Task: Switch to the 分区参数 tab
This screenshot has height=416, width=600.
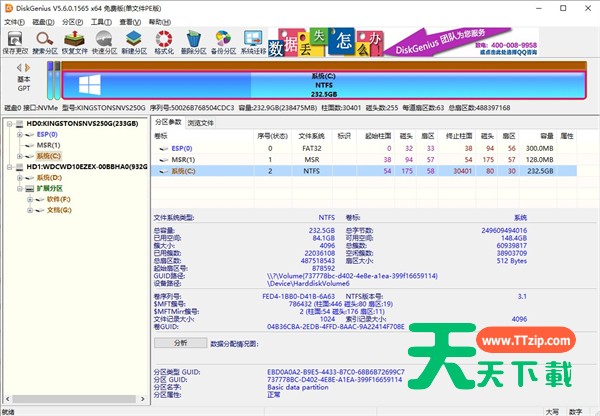Action: 168,122
